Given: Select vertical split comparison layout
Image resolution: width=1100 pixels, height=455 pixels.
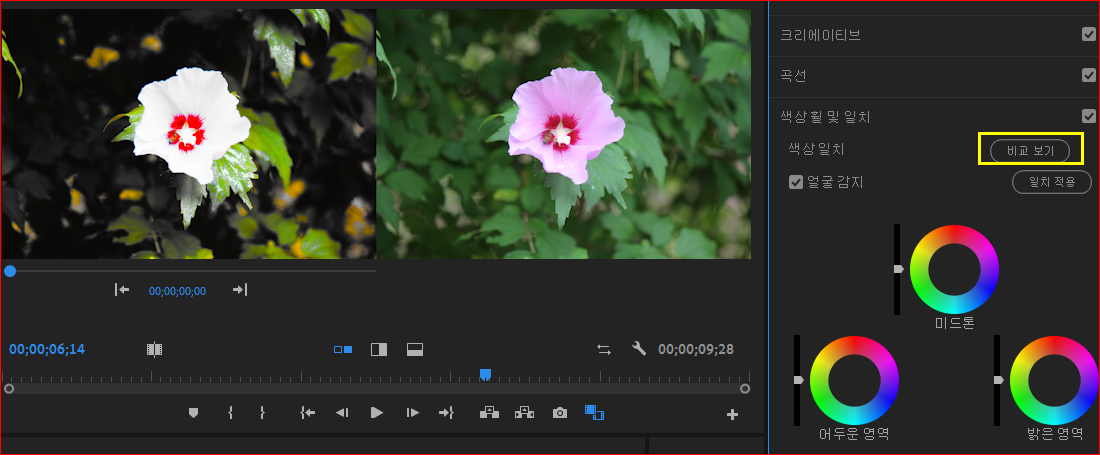Looking at the screenshot, I should tap(379, 349).
